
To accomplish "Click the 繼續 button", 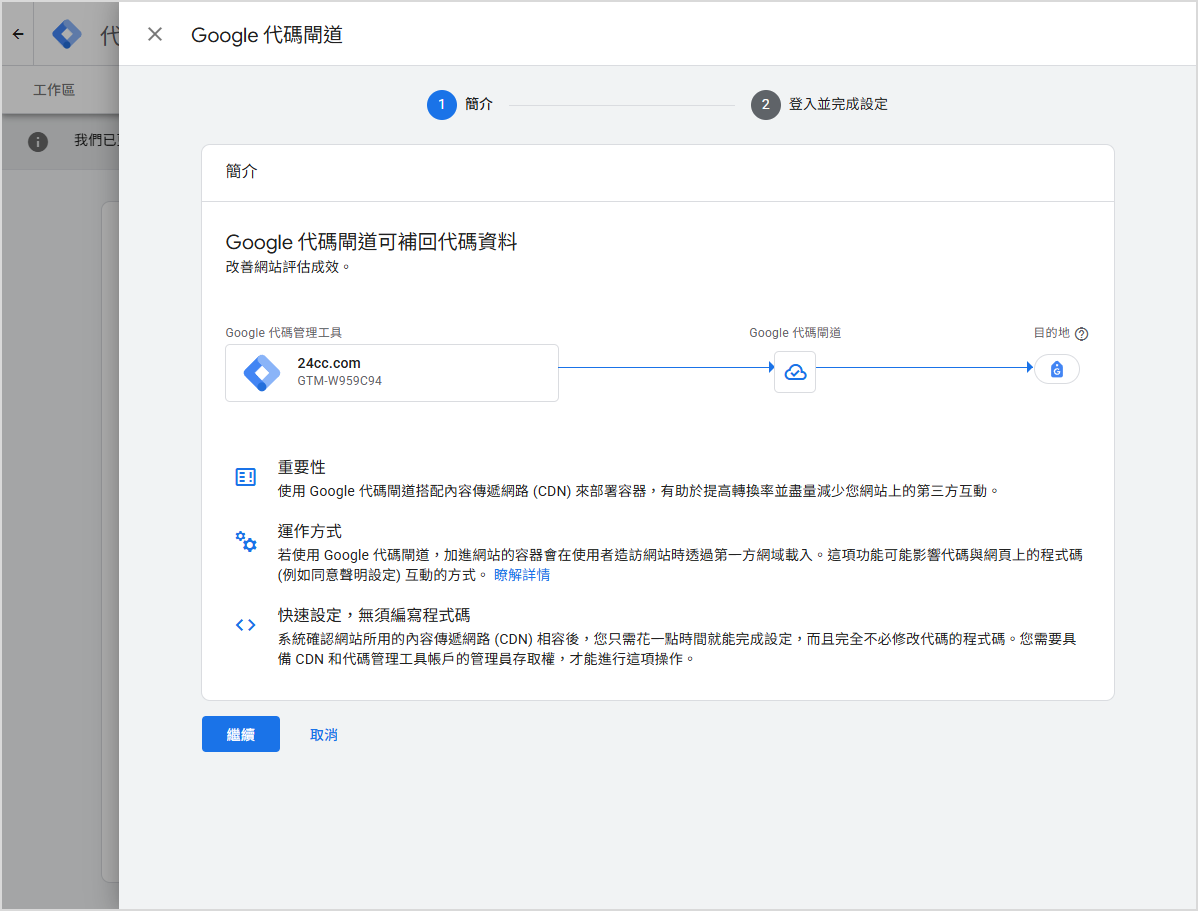I will coord(241,734).
